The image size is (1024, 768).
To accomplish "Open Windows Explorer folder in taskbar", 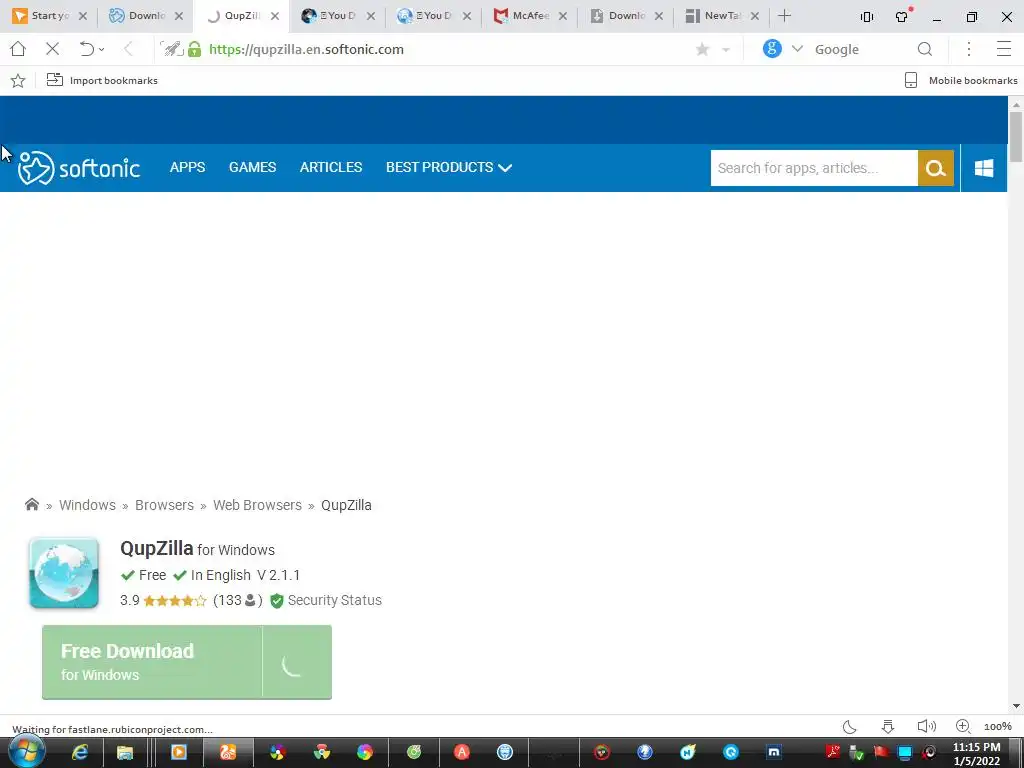I will click(x=125, y=752).
